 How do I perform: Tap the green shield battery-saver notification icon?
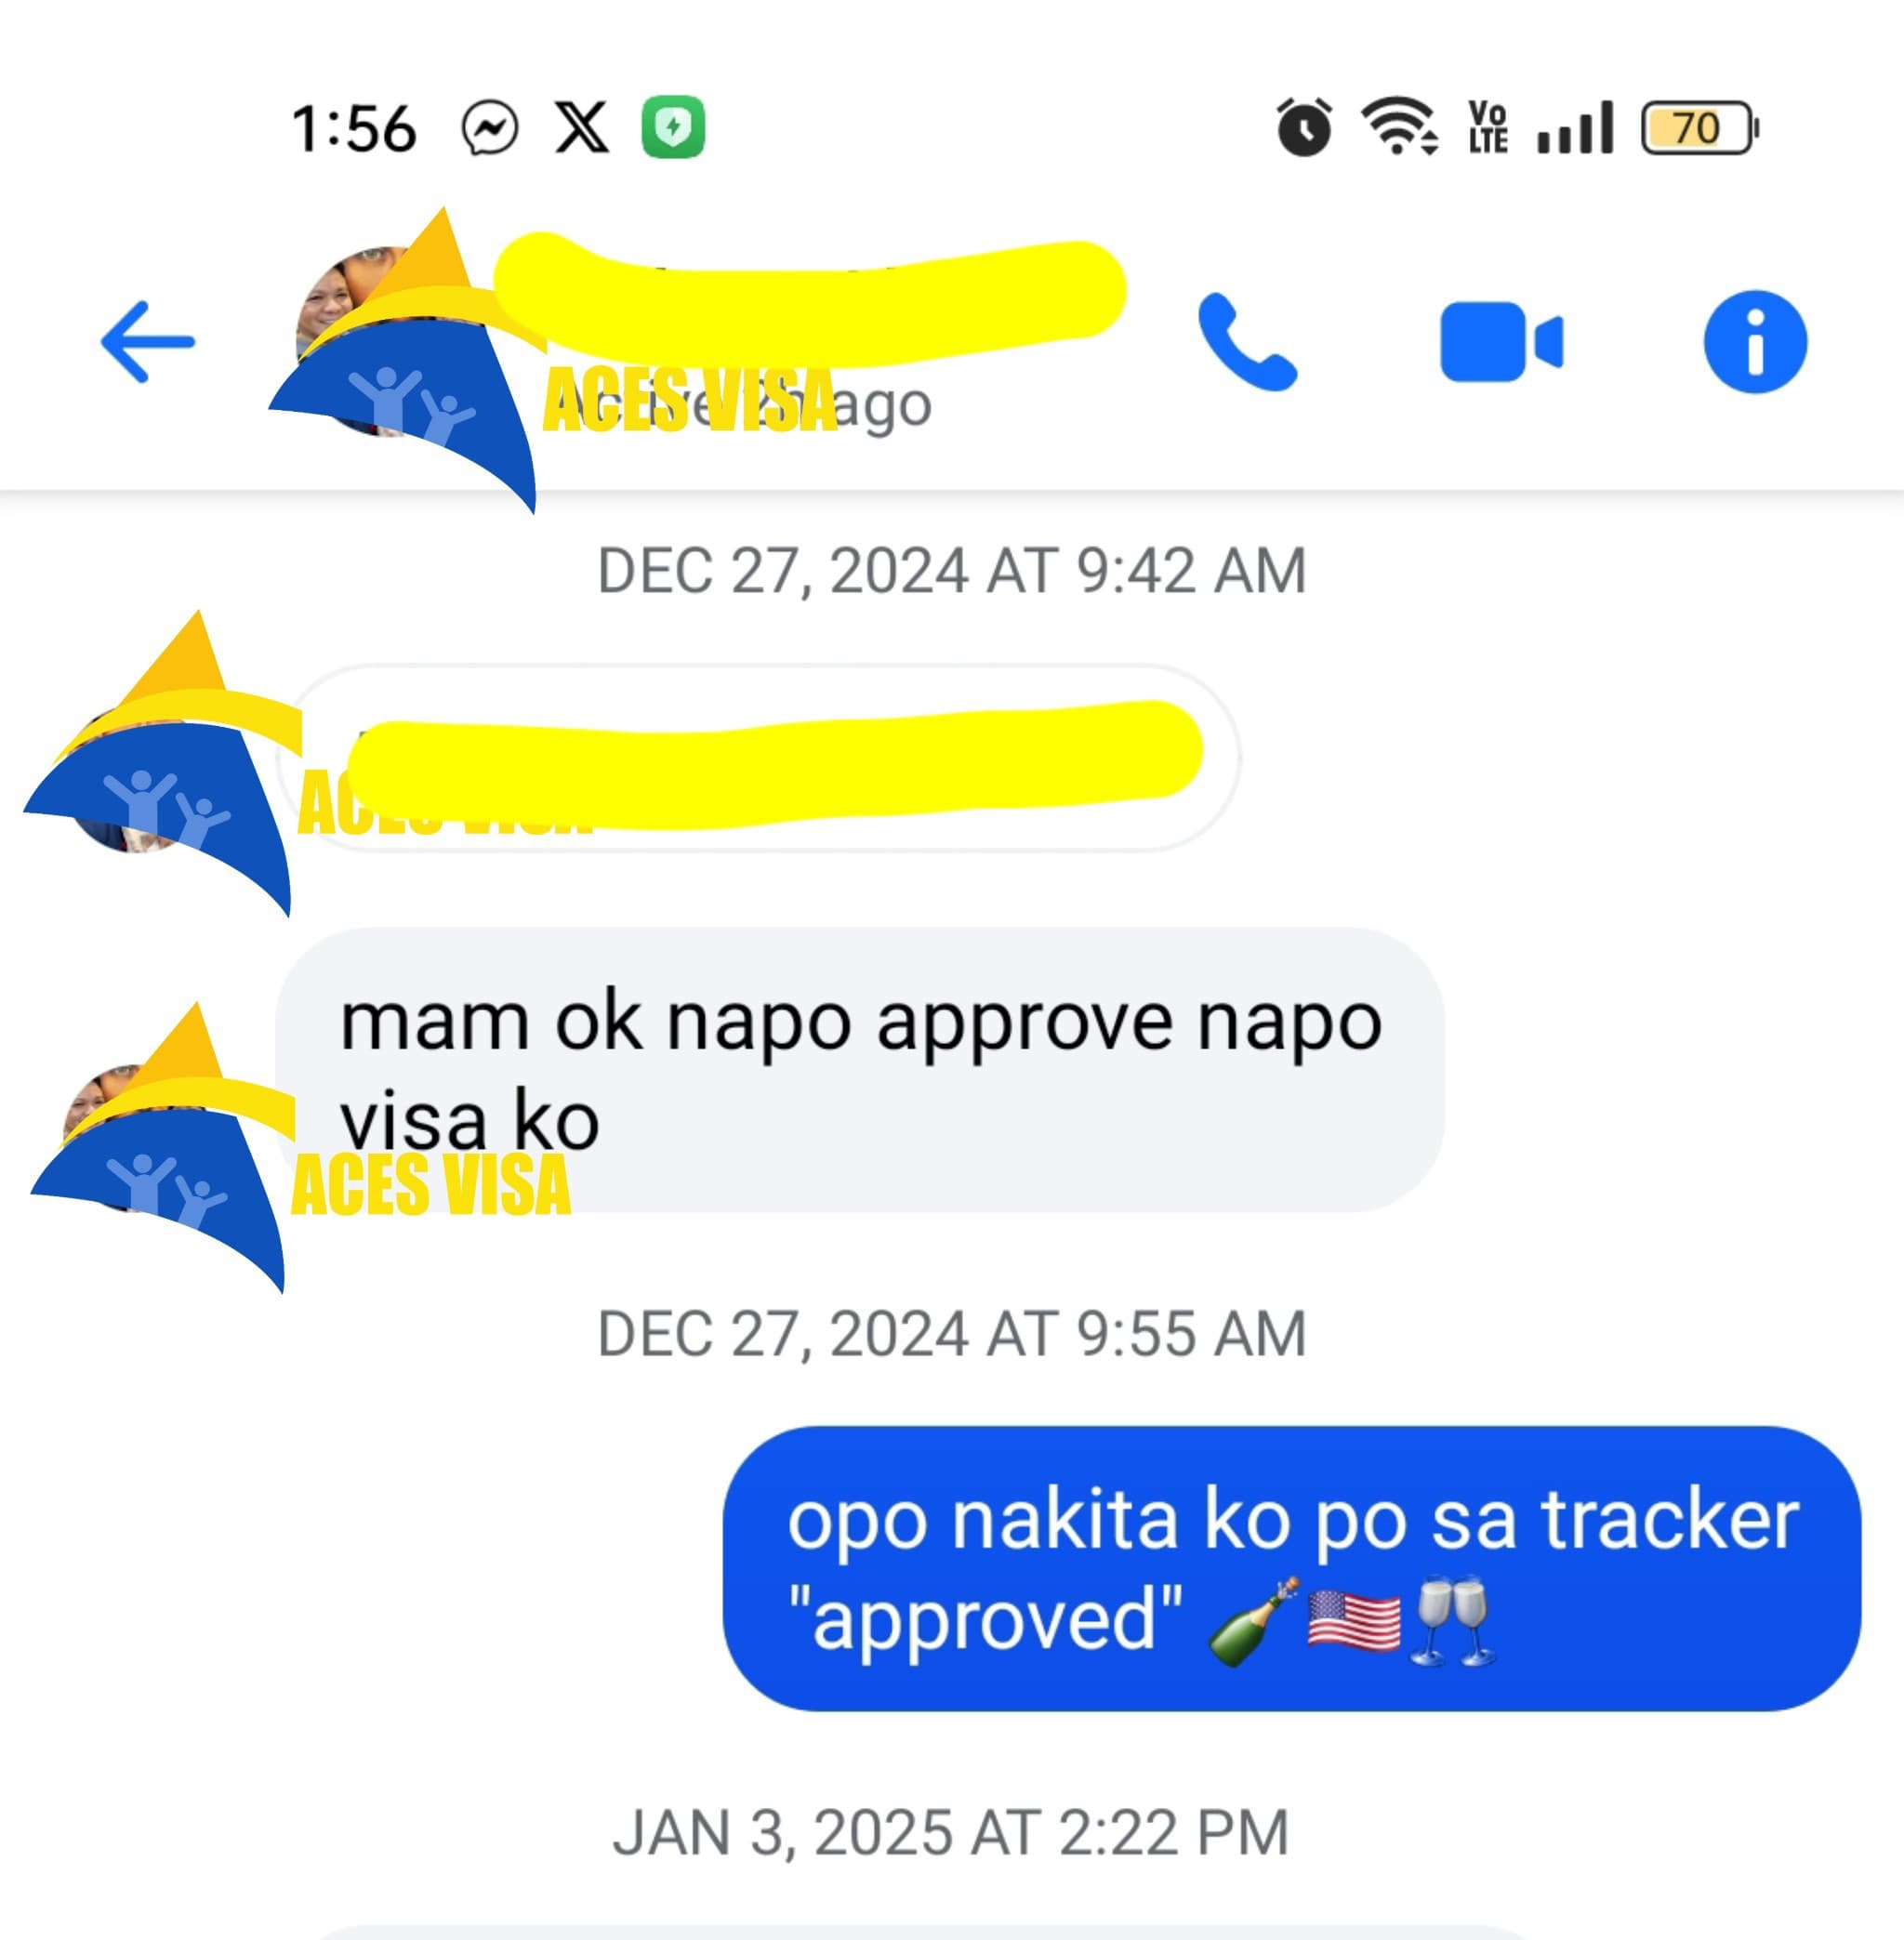(x=673, y=127)
